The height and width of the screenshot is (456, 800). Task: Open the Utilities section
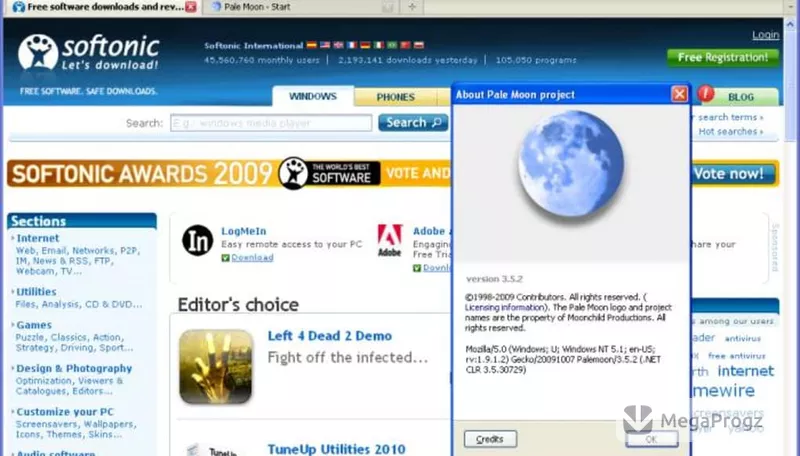36,292
